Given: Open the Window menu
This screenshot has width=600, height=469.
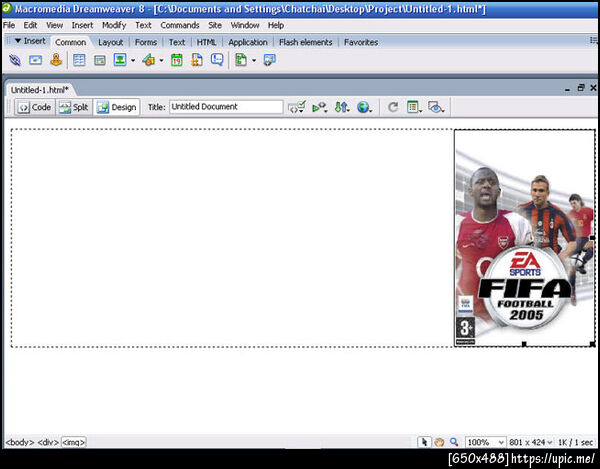Looking at the screenshot, I should [x=245, y=25].
